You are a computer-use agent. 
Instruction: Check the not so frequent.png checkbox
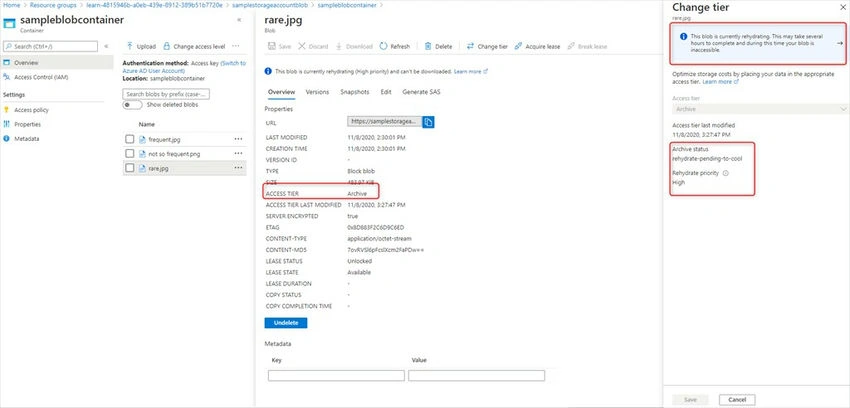point(130,154)
